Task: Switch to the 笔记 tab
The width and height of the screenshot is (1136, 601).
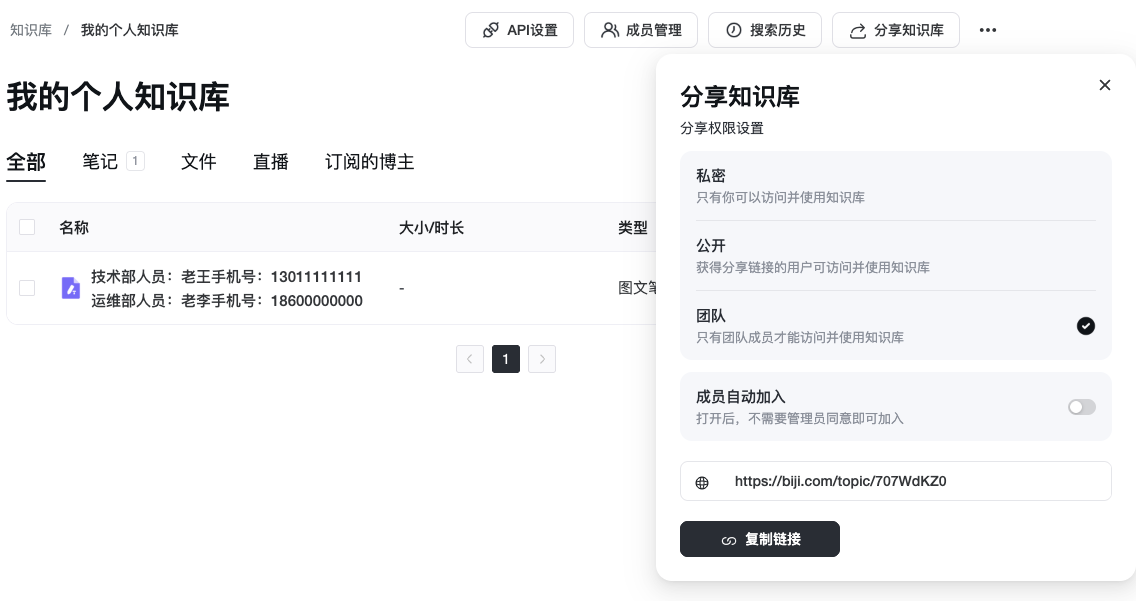Action: point(100,162)
